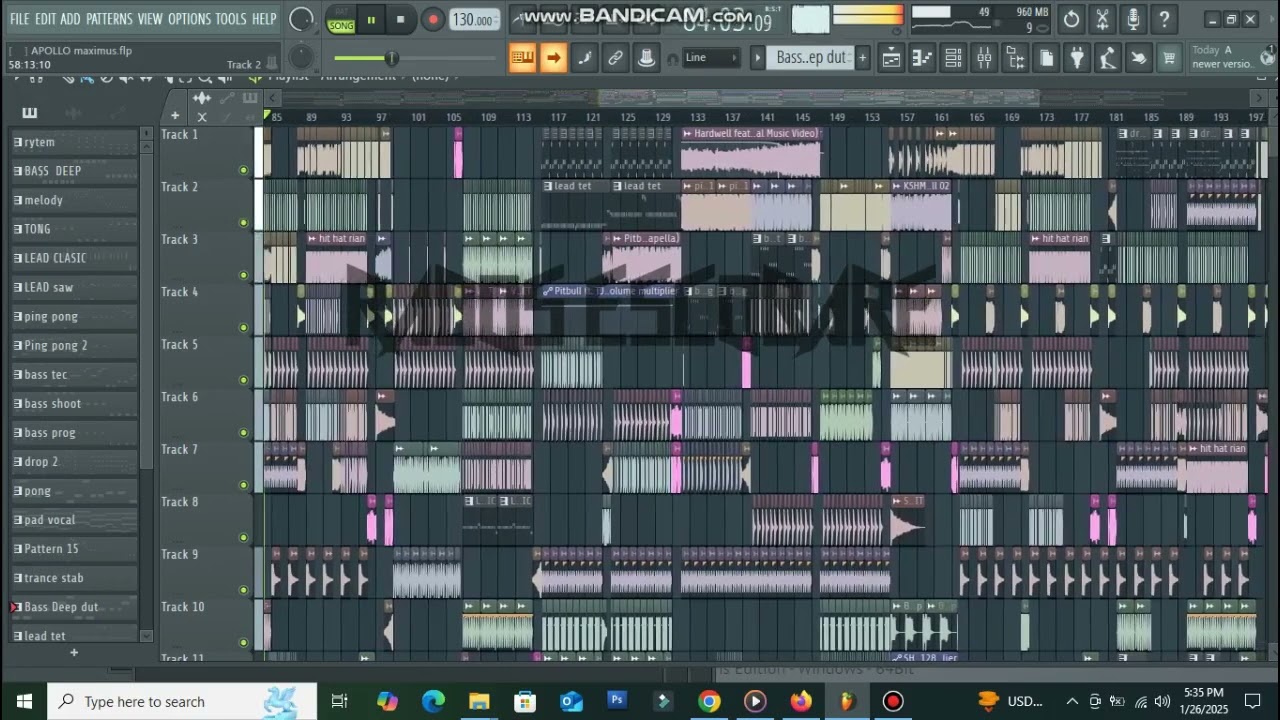Click the scissors audio editor icon

click(1102, 19)
